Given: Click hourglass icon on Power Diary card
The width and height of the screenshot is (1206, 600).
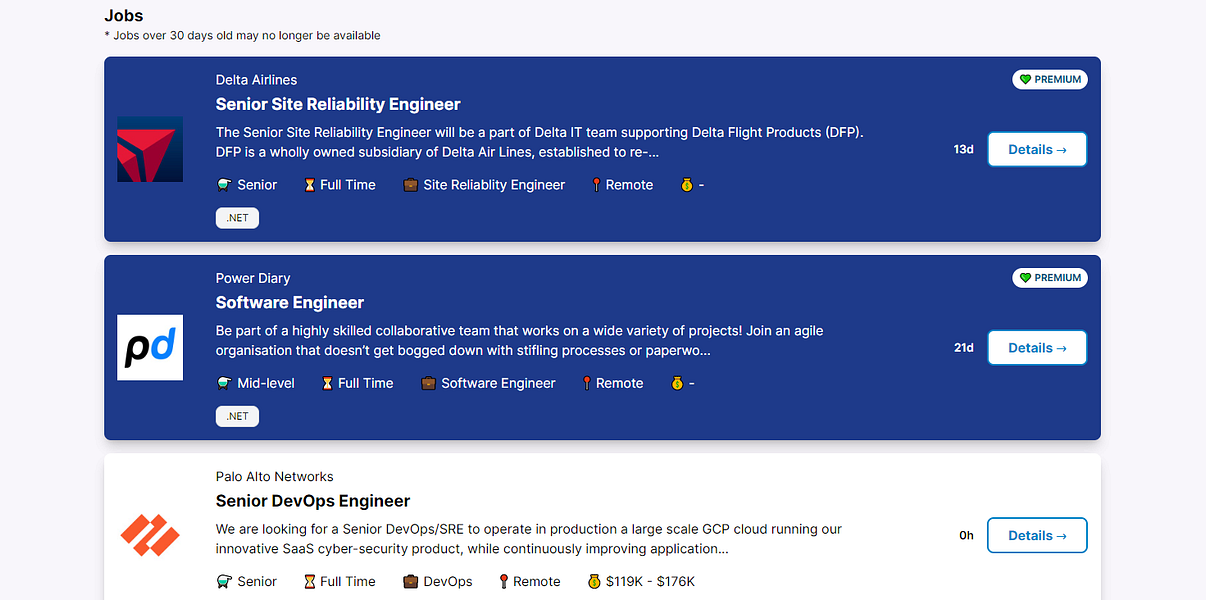Looking at the screenshot, I should coord(328,383).
